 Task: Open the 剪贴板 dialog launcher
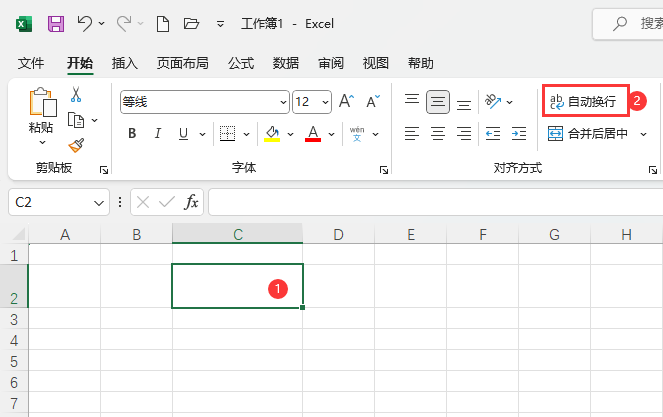click(104, 170)
